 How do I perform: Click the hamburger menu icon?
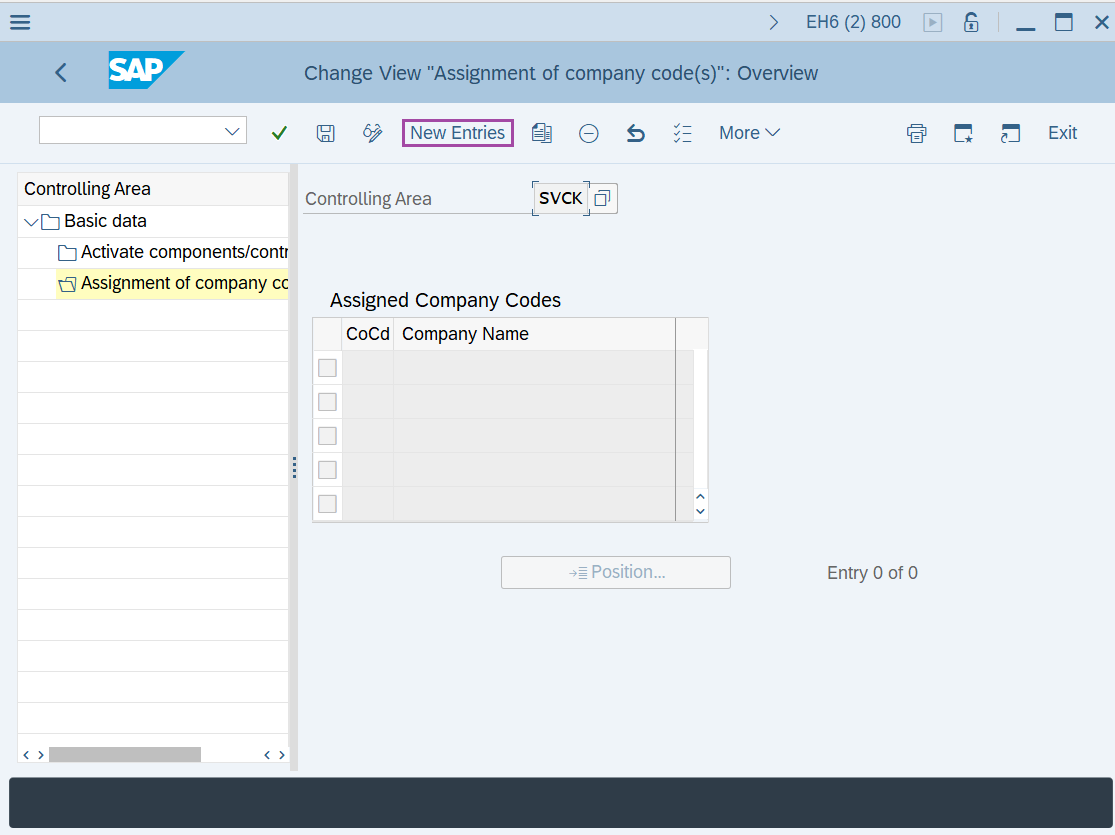(x=20, y=22)
